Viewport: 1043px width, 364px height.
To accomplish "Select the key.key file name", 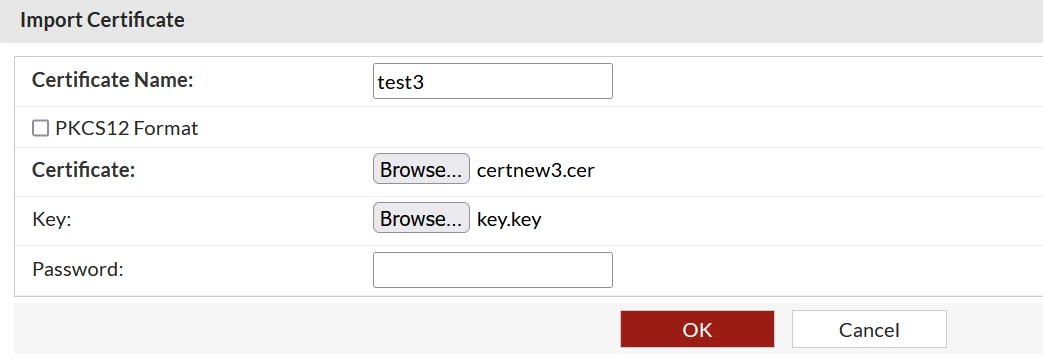I will click(509, 220).
